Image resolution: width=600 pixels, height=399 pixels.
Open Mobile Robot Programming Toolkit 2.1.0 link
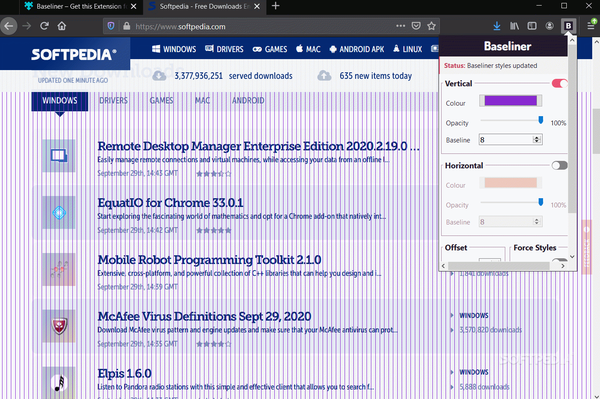tap(209, 260)
